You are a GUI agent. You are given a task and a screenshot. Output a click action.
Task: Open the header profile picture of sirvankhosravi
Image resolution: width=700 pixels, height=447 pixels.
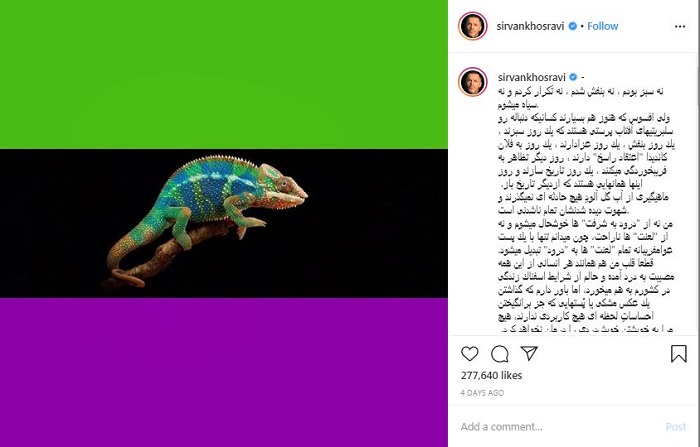point(472,26)
